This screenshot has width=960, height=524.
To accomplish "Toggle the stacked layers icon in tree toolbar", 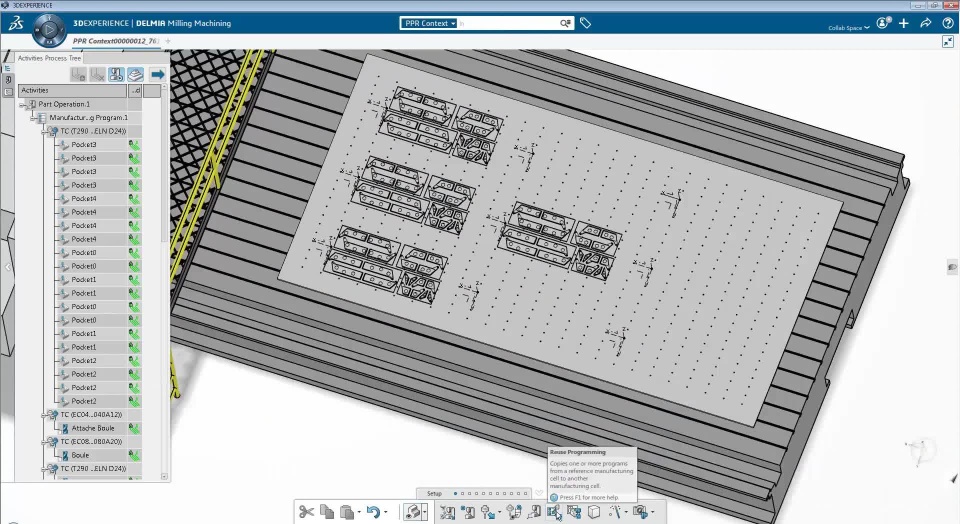I will click(x=136, y=75).
